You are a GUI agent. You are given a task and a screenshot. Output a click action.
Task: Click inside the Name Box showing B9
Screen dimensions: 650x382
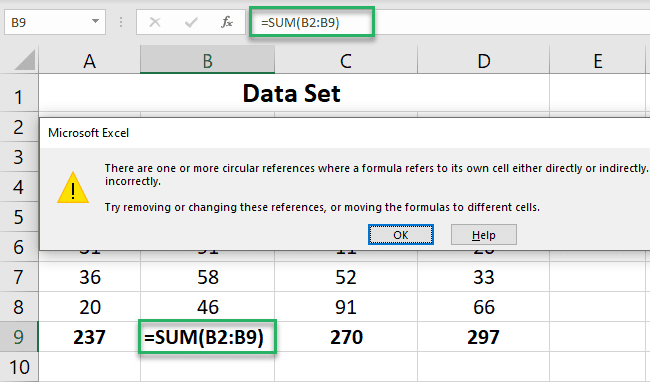47,22
